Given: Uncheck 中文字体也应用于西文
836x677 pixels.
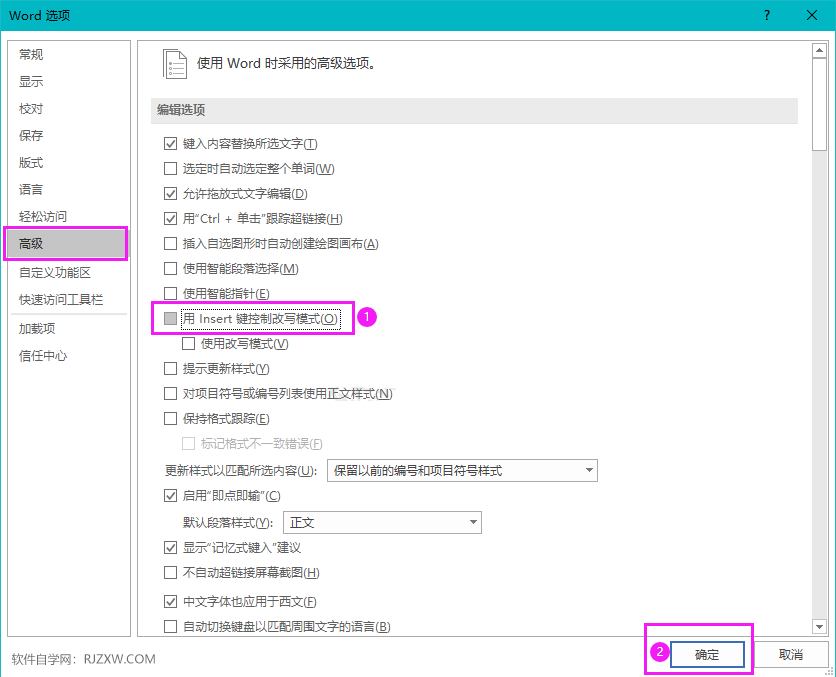Looking at the screenshot, I should 170,601.
